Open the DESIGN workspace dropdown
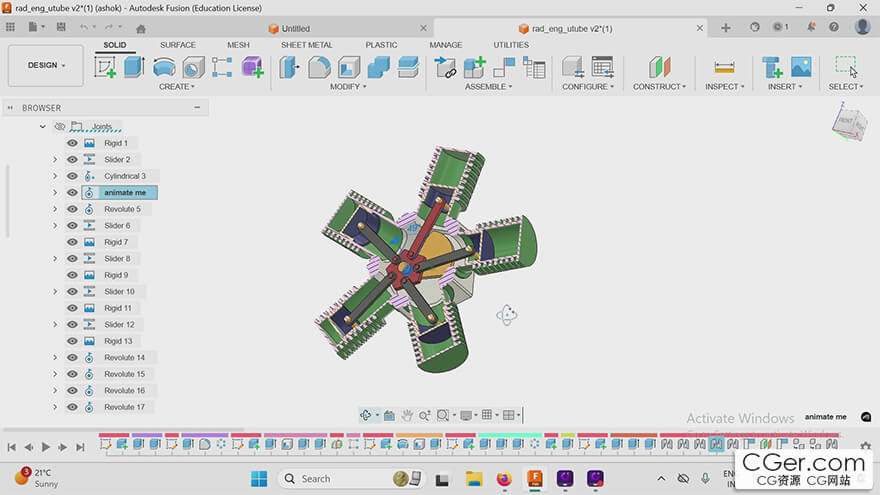The image size is (880, 495). point(46,65)
